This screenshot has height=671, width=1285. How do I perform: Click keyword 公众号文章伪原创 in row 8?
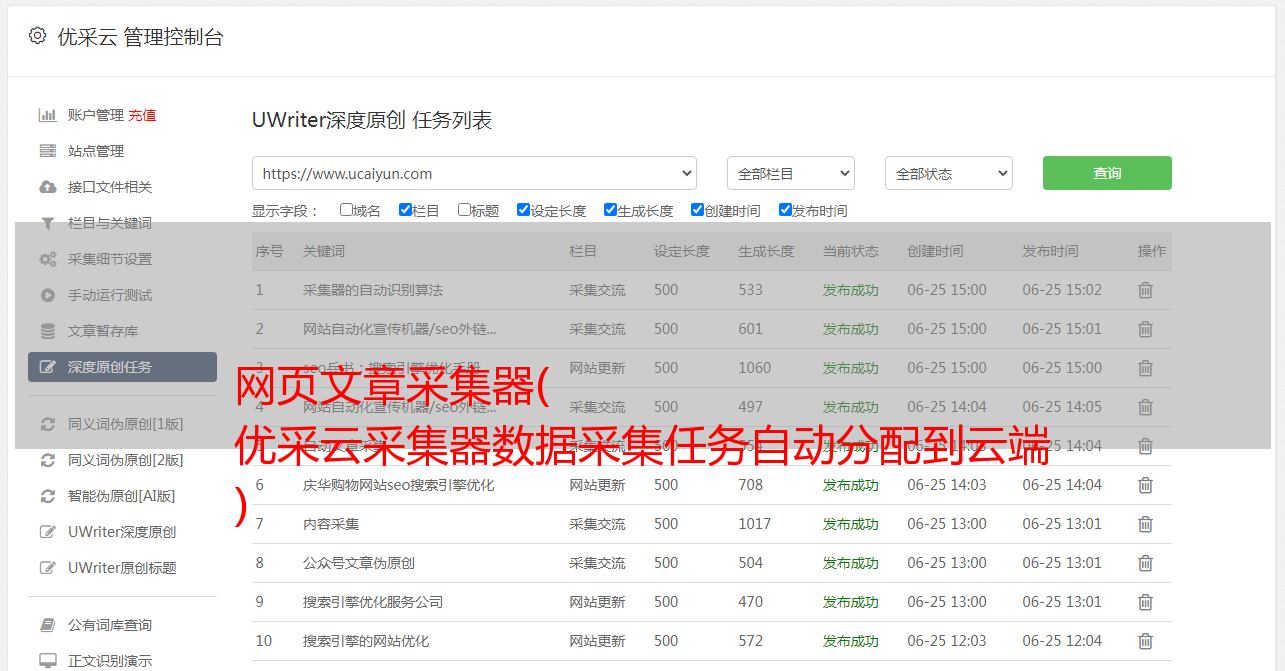(359, 563)
